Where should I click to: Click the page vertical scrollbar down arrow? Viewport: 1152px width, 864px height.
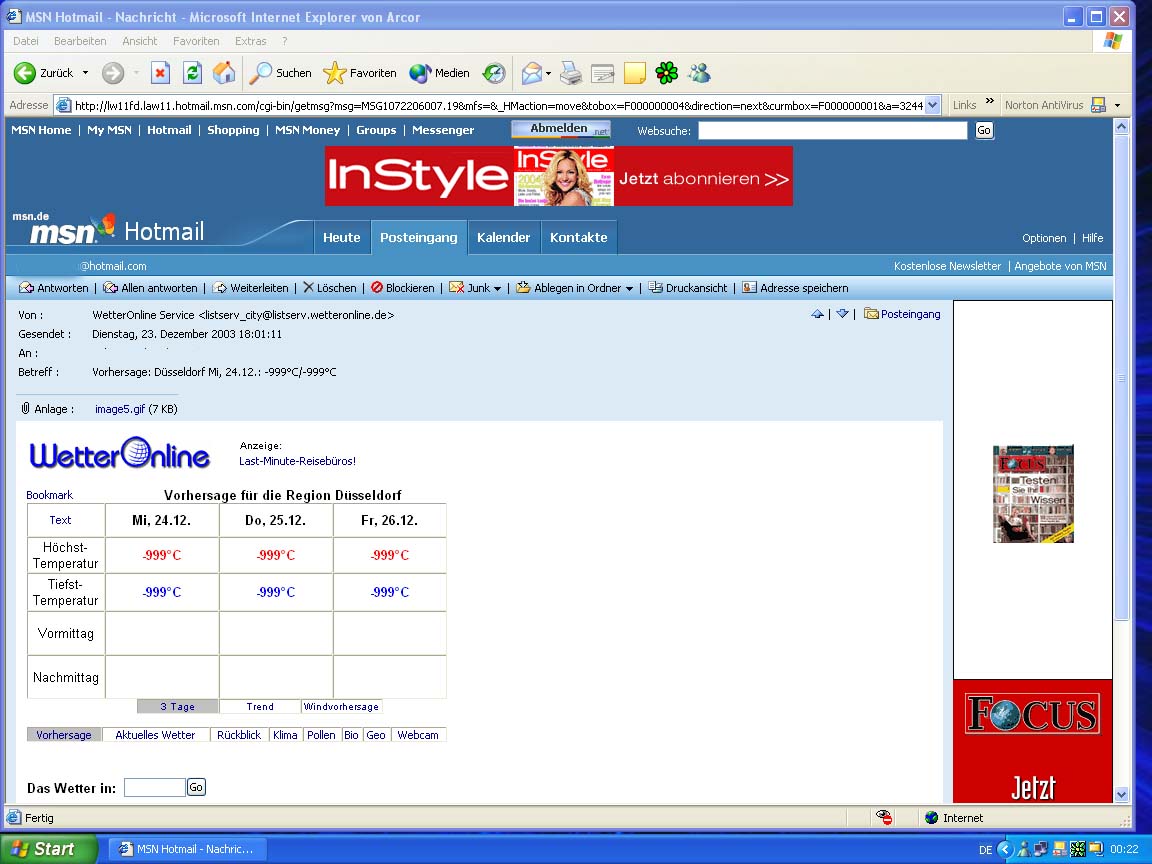(1121, 794)
